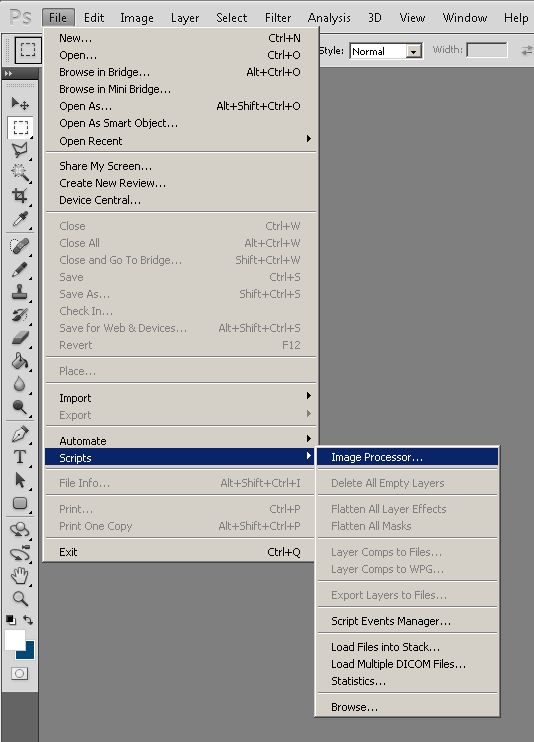Image resolution: width=534 pixels, height=742 pixels.
Task: Select the Horizontal Type tool
Action: click(20, 457)
